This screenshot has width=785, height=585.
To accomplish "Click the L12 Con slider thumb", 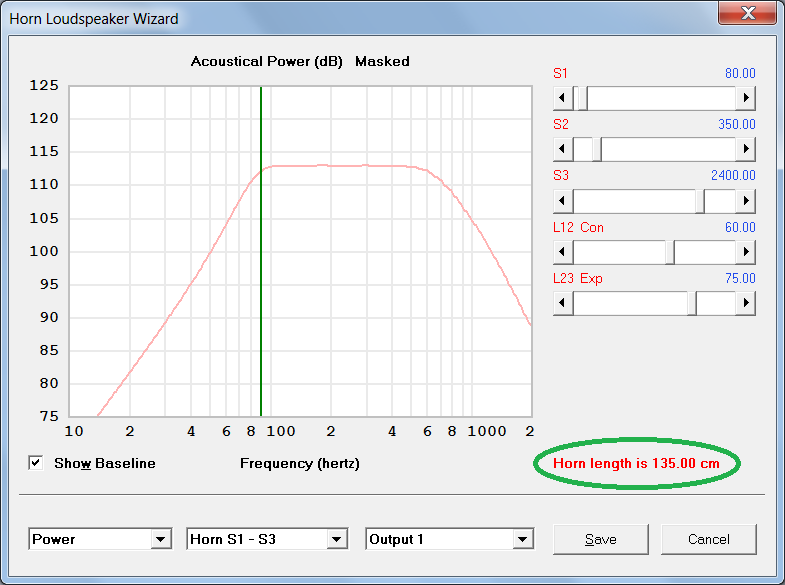I will click(x=670, y=252).
